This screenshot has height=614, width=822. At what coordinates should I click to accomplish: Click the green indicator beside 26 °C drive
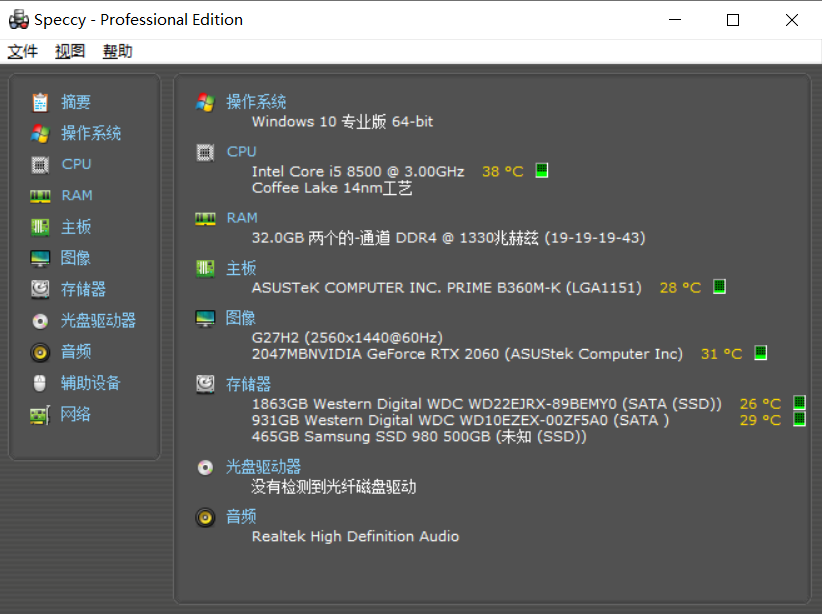click(x=799, y=403)
